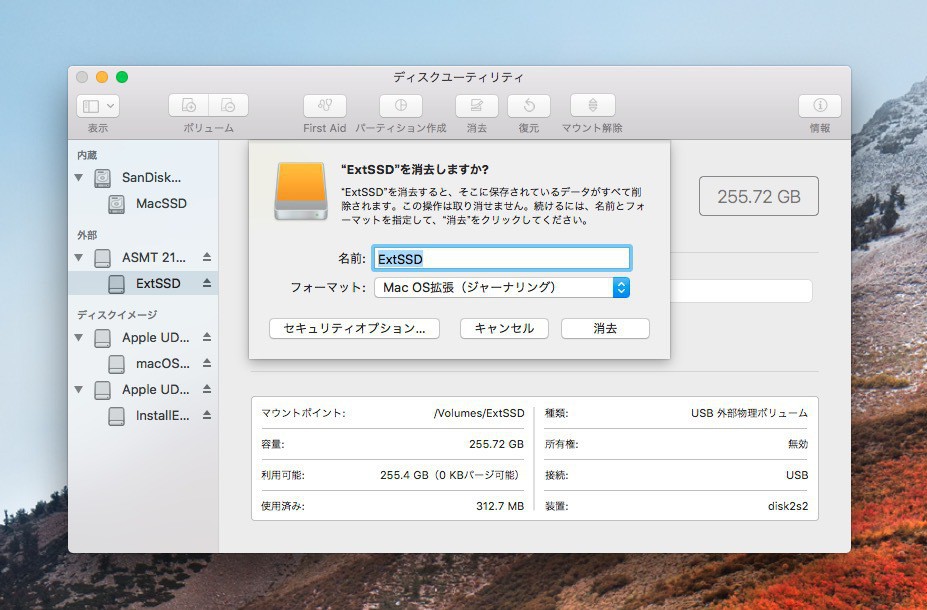Screen dimensions: 927x610
Task: Click the cancel (キャンセル) button
Action: [x=504, y=328]
